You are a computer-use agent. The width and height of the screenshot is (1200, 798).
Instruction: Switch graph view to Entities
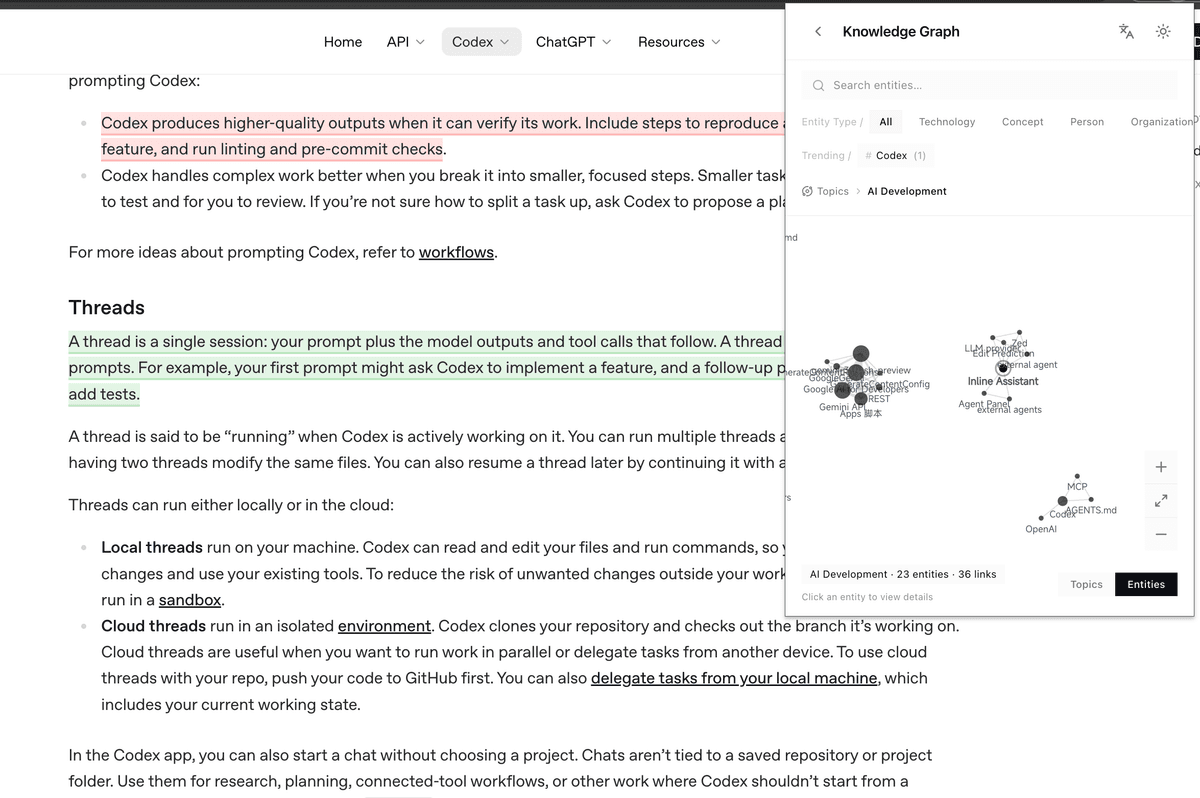pyautogui.click(x=1146, y=585)
